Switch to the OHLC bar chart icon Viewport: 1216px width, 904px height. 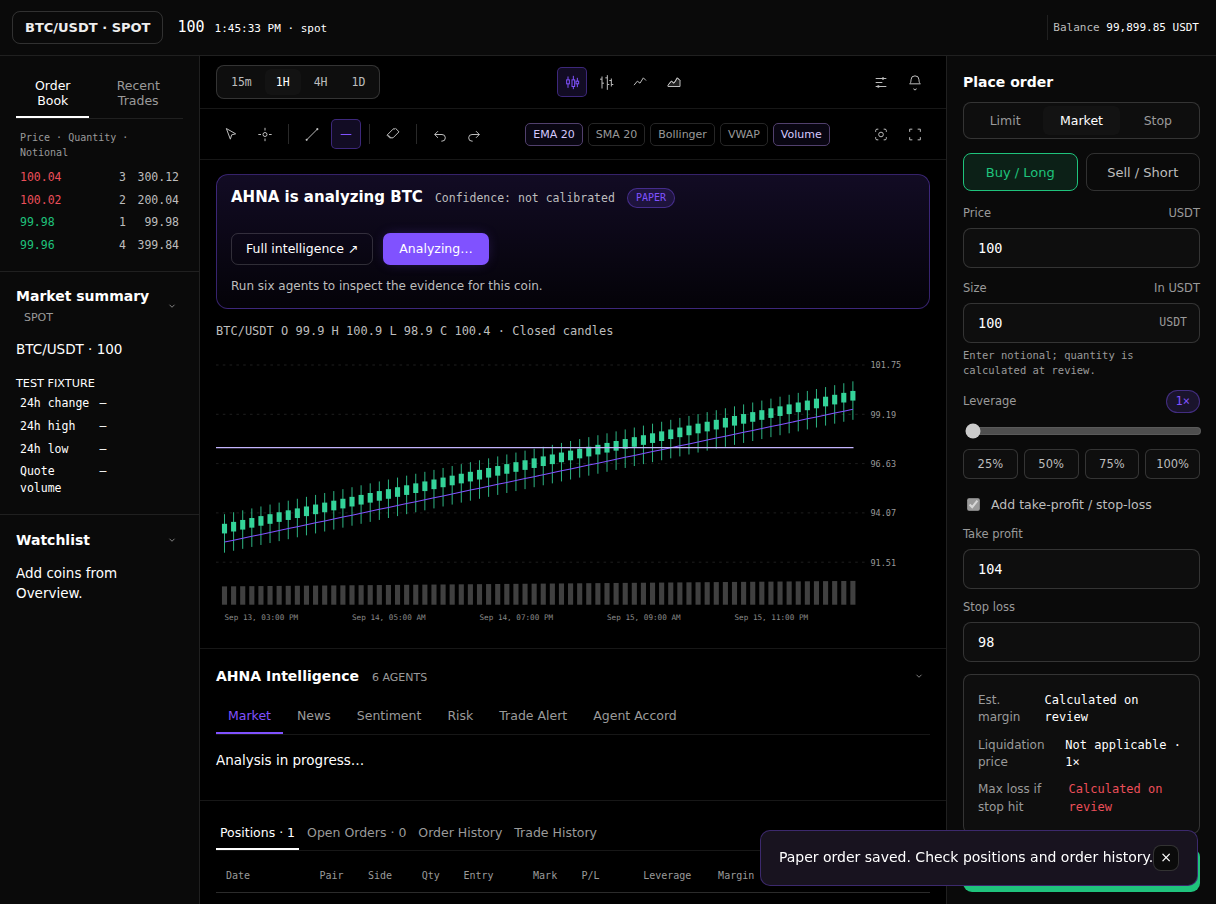pos(606,82)
